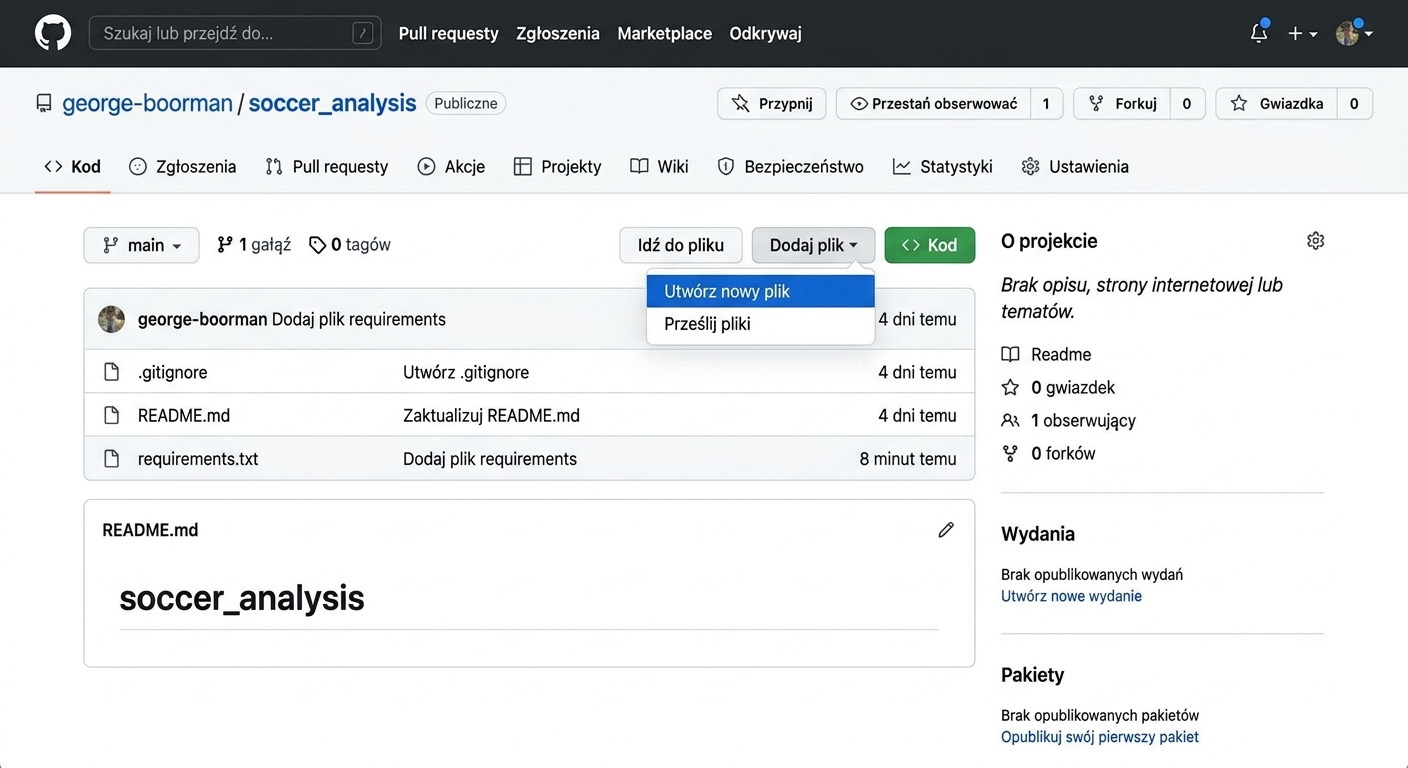
Task: Click the people icon beside 1 obserwujący
Action: (1011, 420)
